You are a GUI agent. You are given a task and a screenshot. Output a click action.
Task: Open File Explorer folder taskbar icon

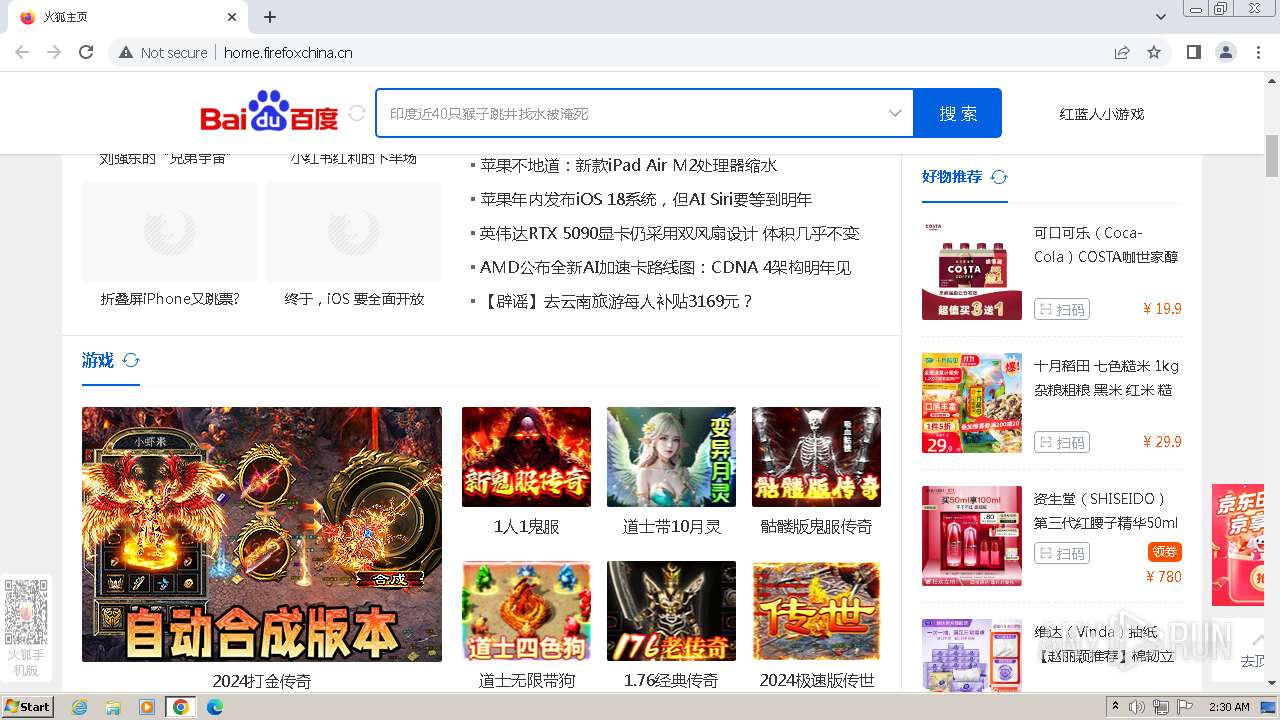coord(113,707)
